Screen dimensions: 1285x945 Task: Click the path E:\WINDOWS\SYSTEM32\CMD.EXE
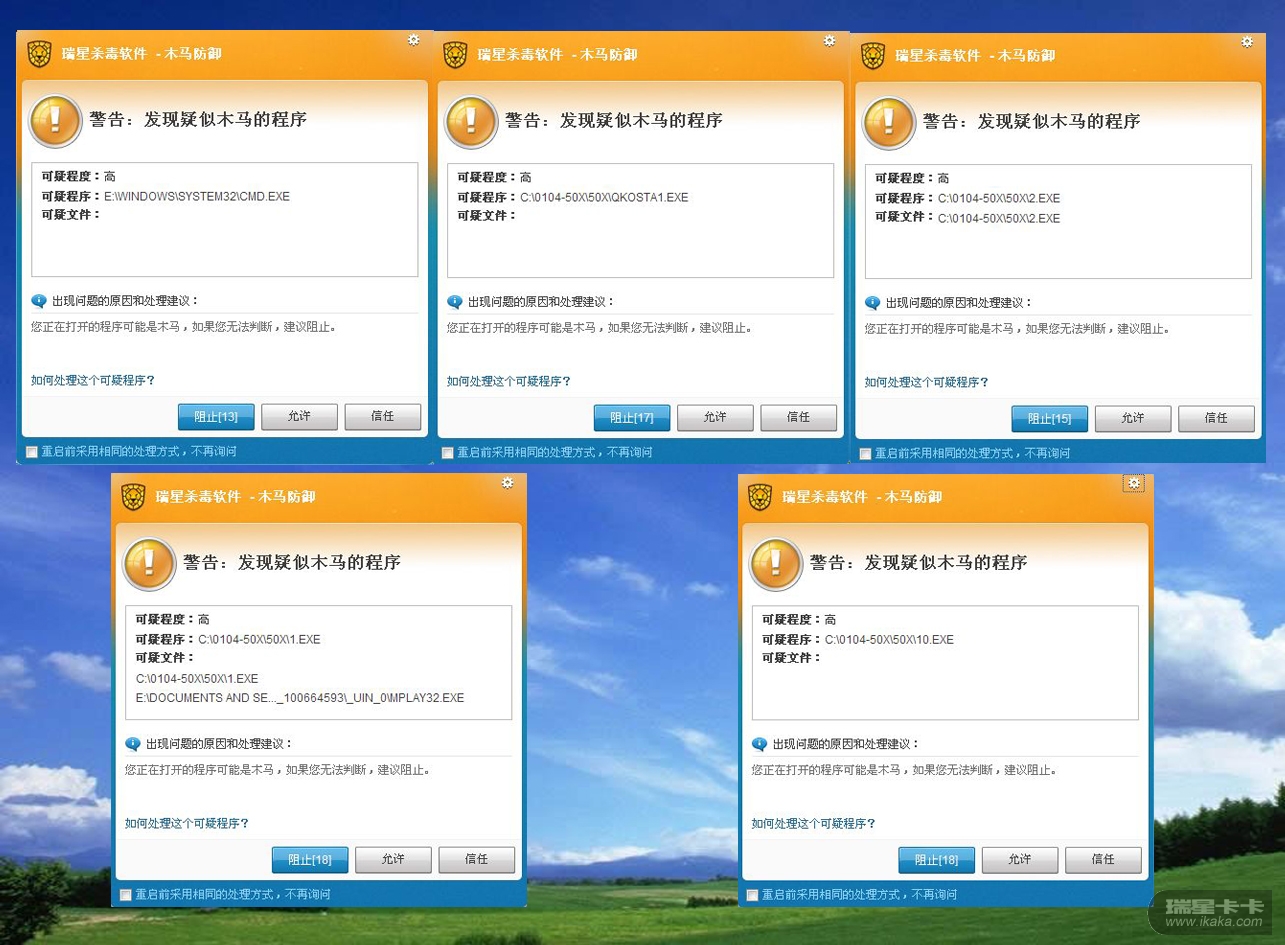(197, 196)
